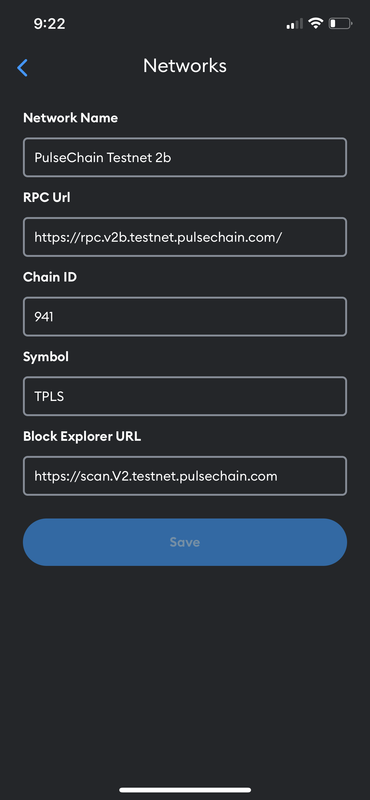Image resolution: width=370 pixels, height=800 pixels.
Task: Tap the Block Explorer URL label
Action: 82,436
